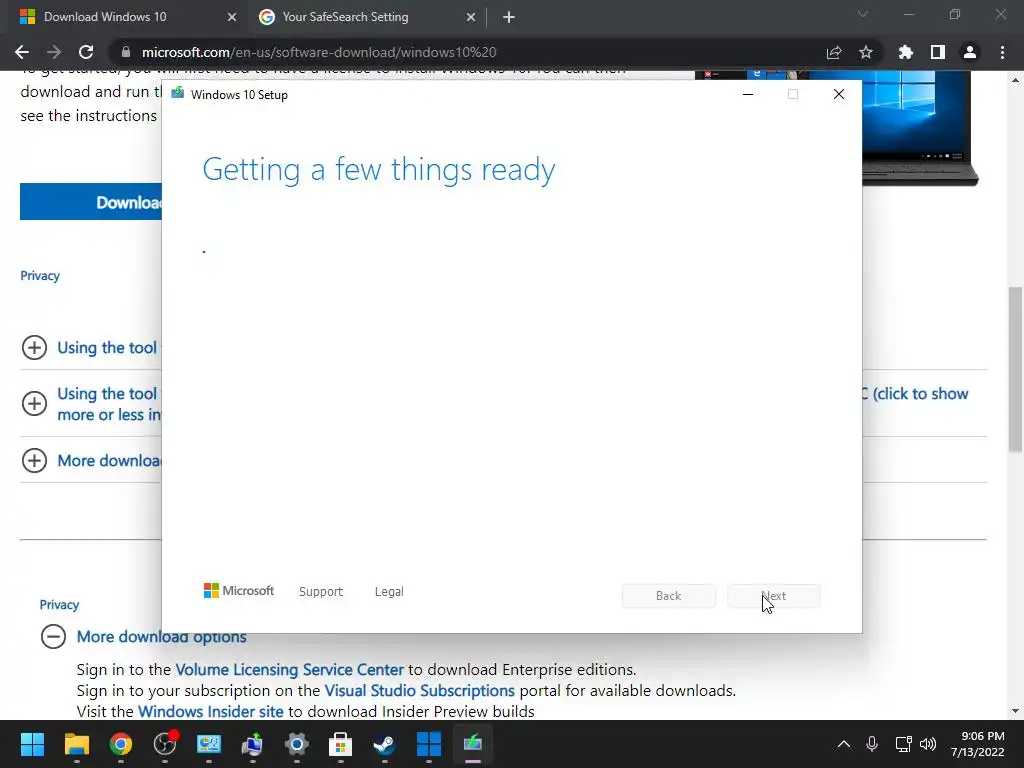
Task: Expand the More downloa section plus icon
Action: (35, 460)
